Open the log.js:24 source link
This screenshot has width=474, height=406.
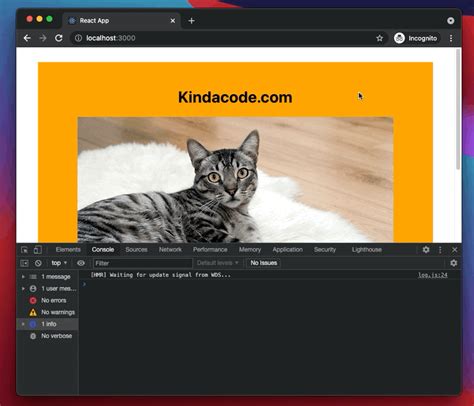pyautogui.click(x=433, y=275)
